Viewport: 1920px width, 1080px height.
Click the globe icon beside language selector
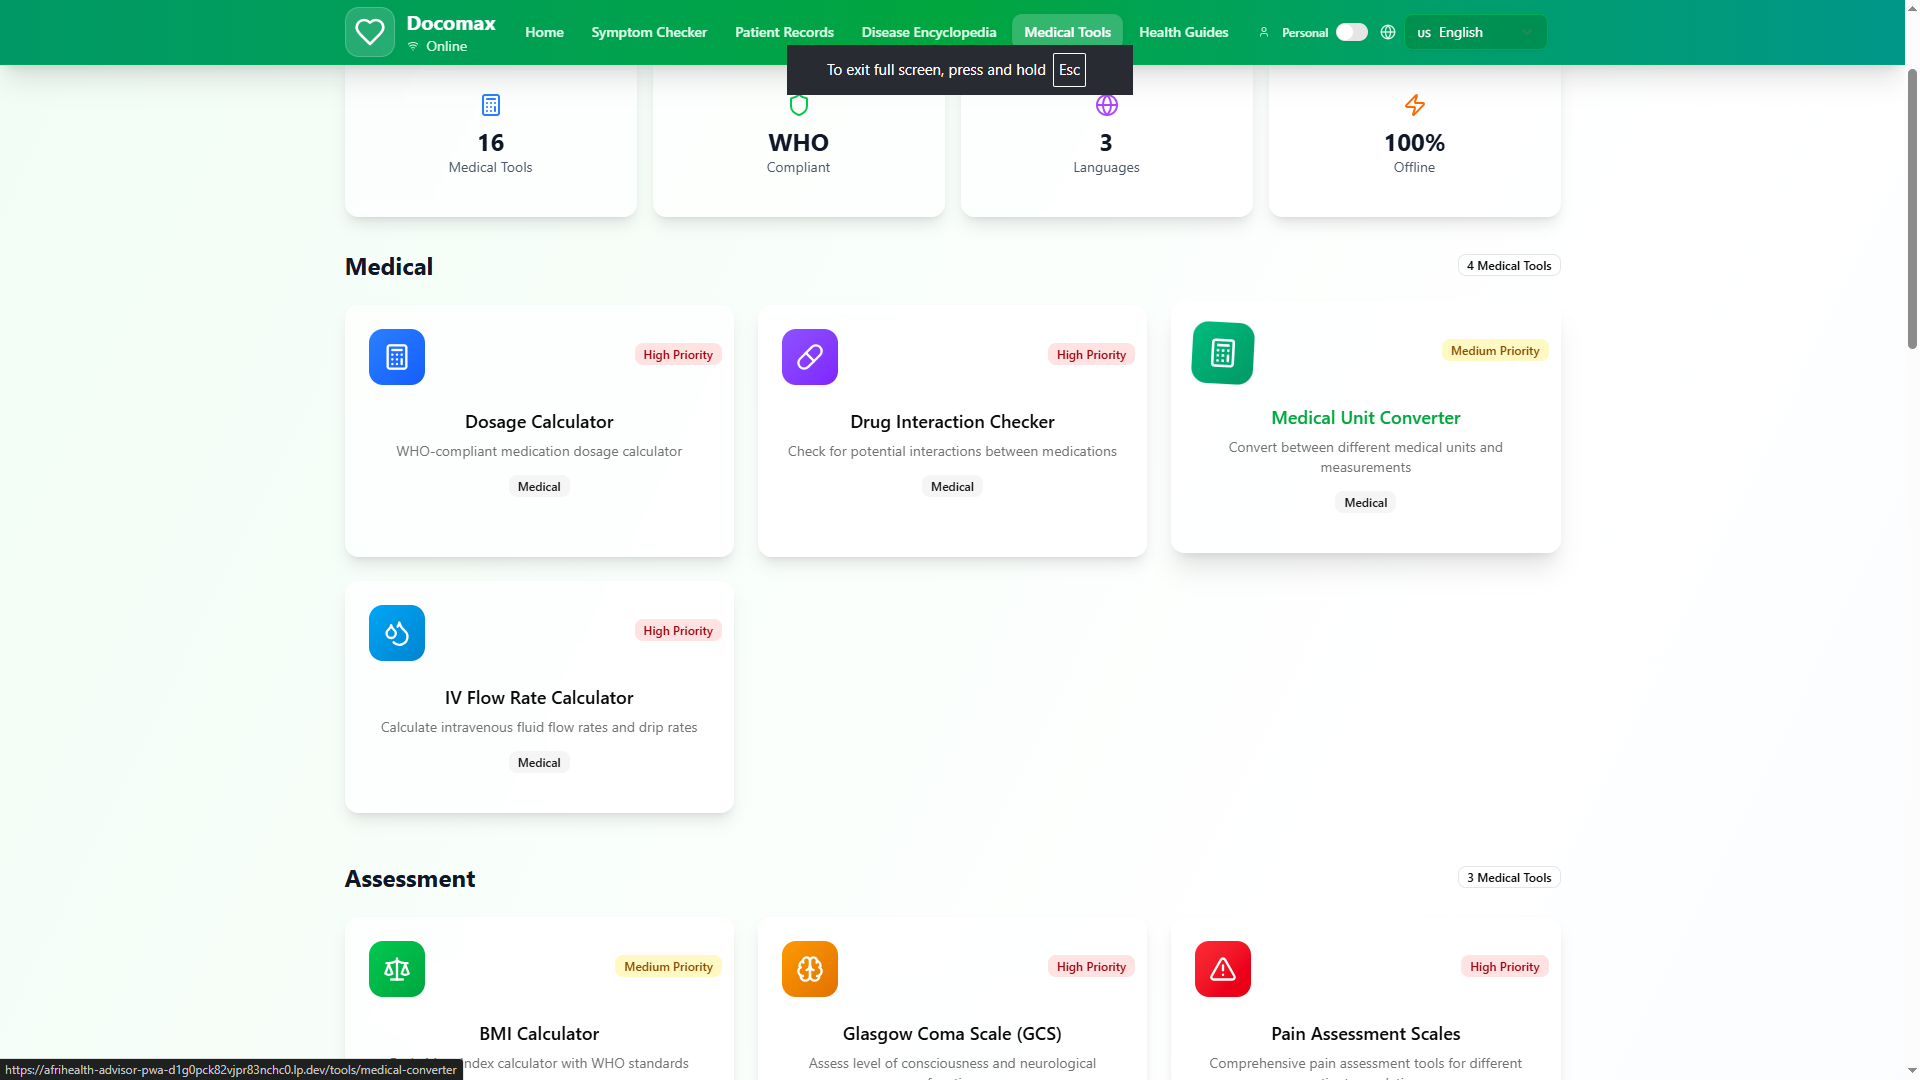(x=1387, y=32)
